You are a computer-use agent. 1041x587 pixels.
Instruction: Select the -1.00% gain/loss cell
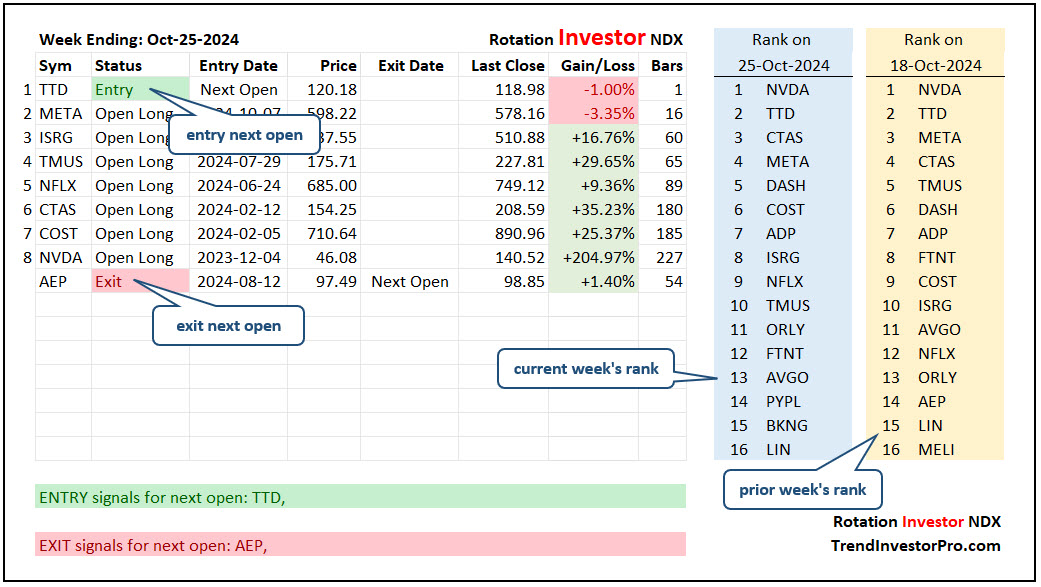click(594, 90)
